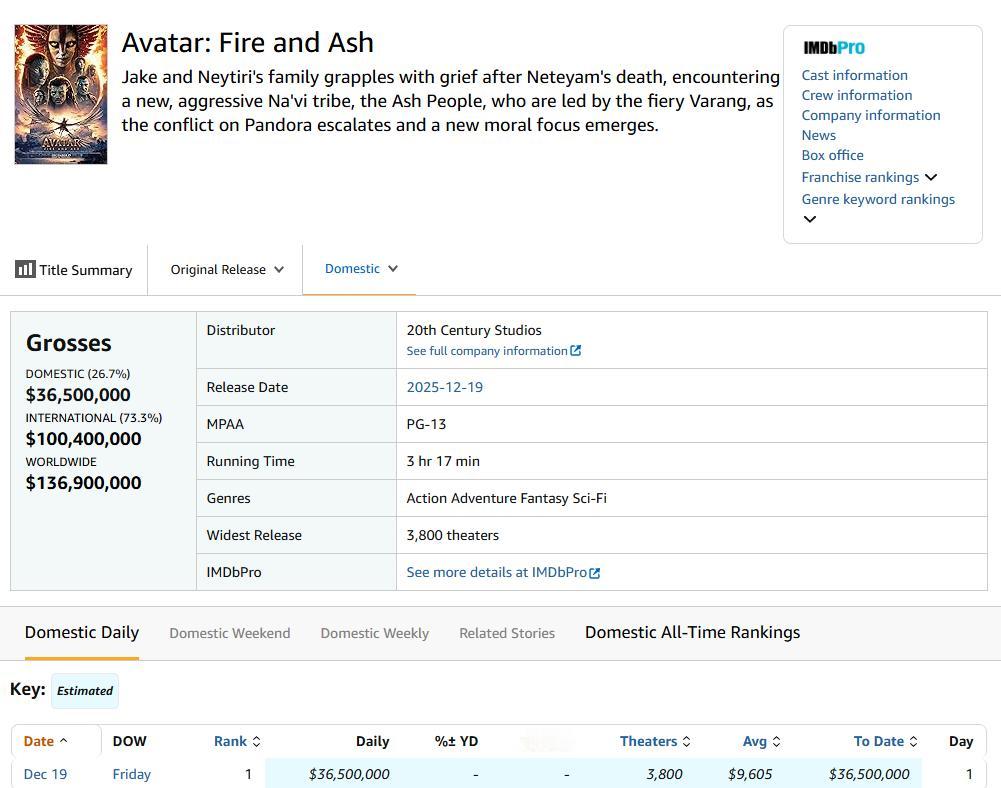Click the Franchise rankings link text

pyautogui.click(x=860, y=177)
